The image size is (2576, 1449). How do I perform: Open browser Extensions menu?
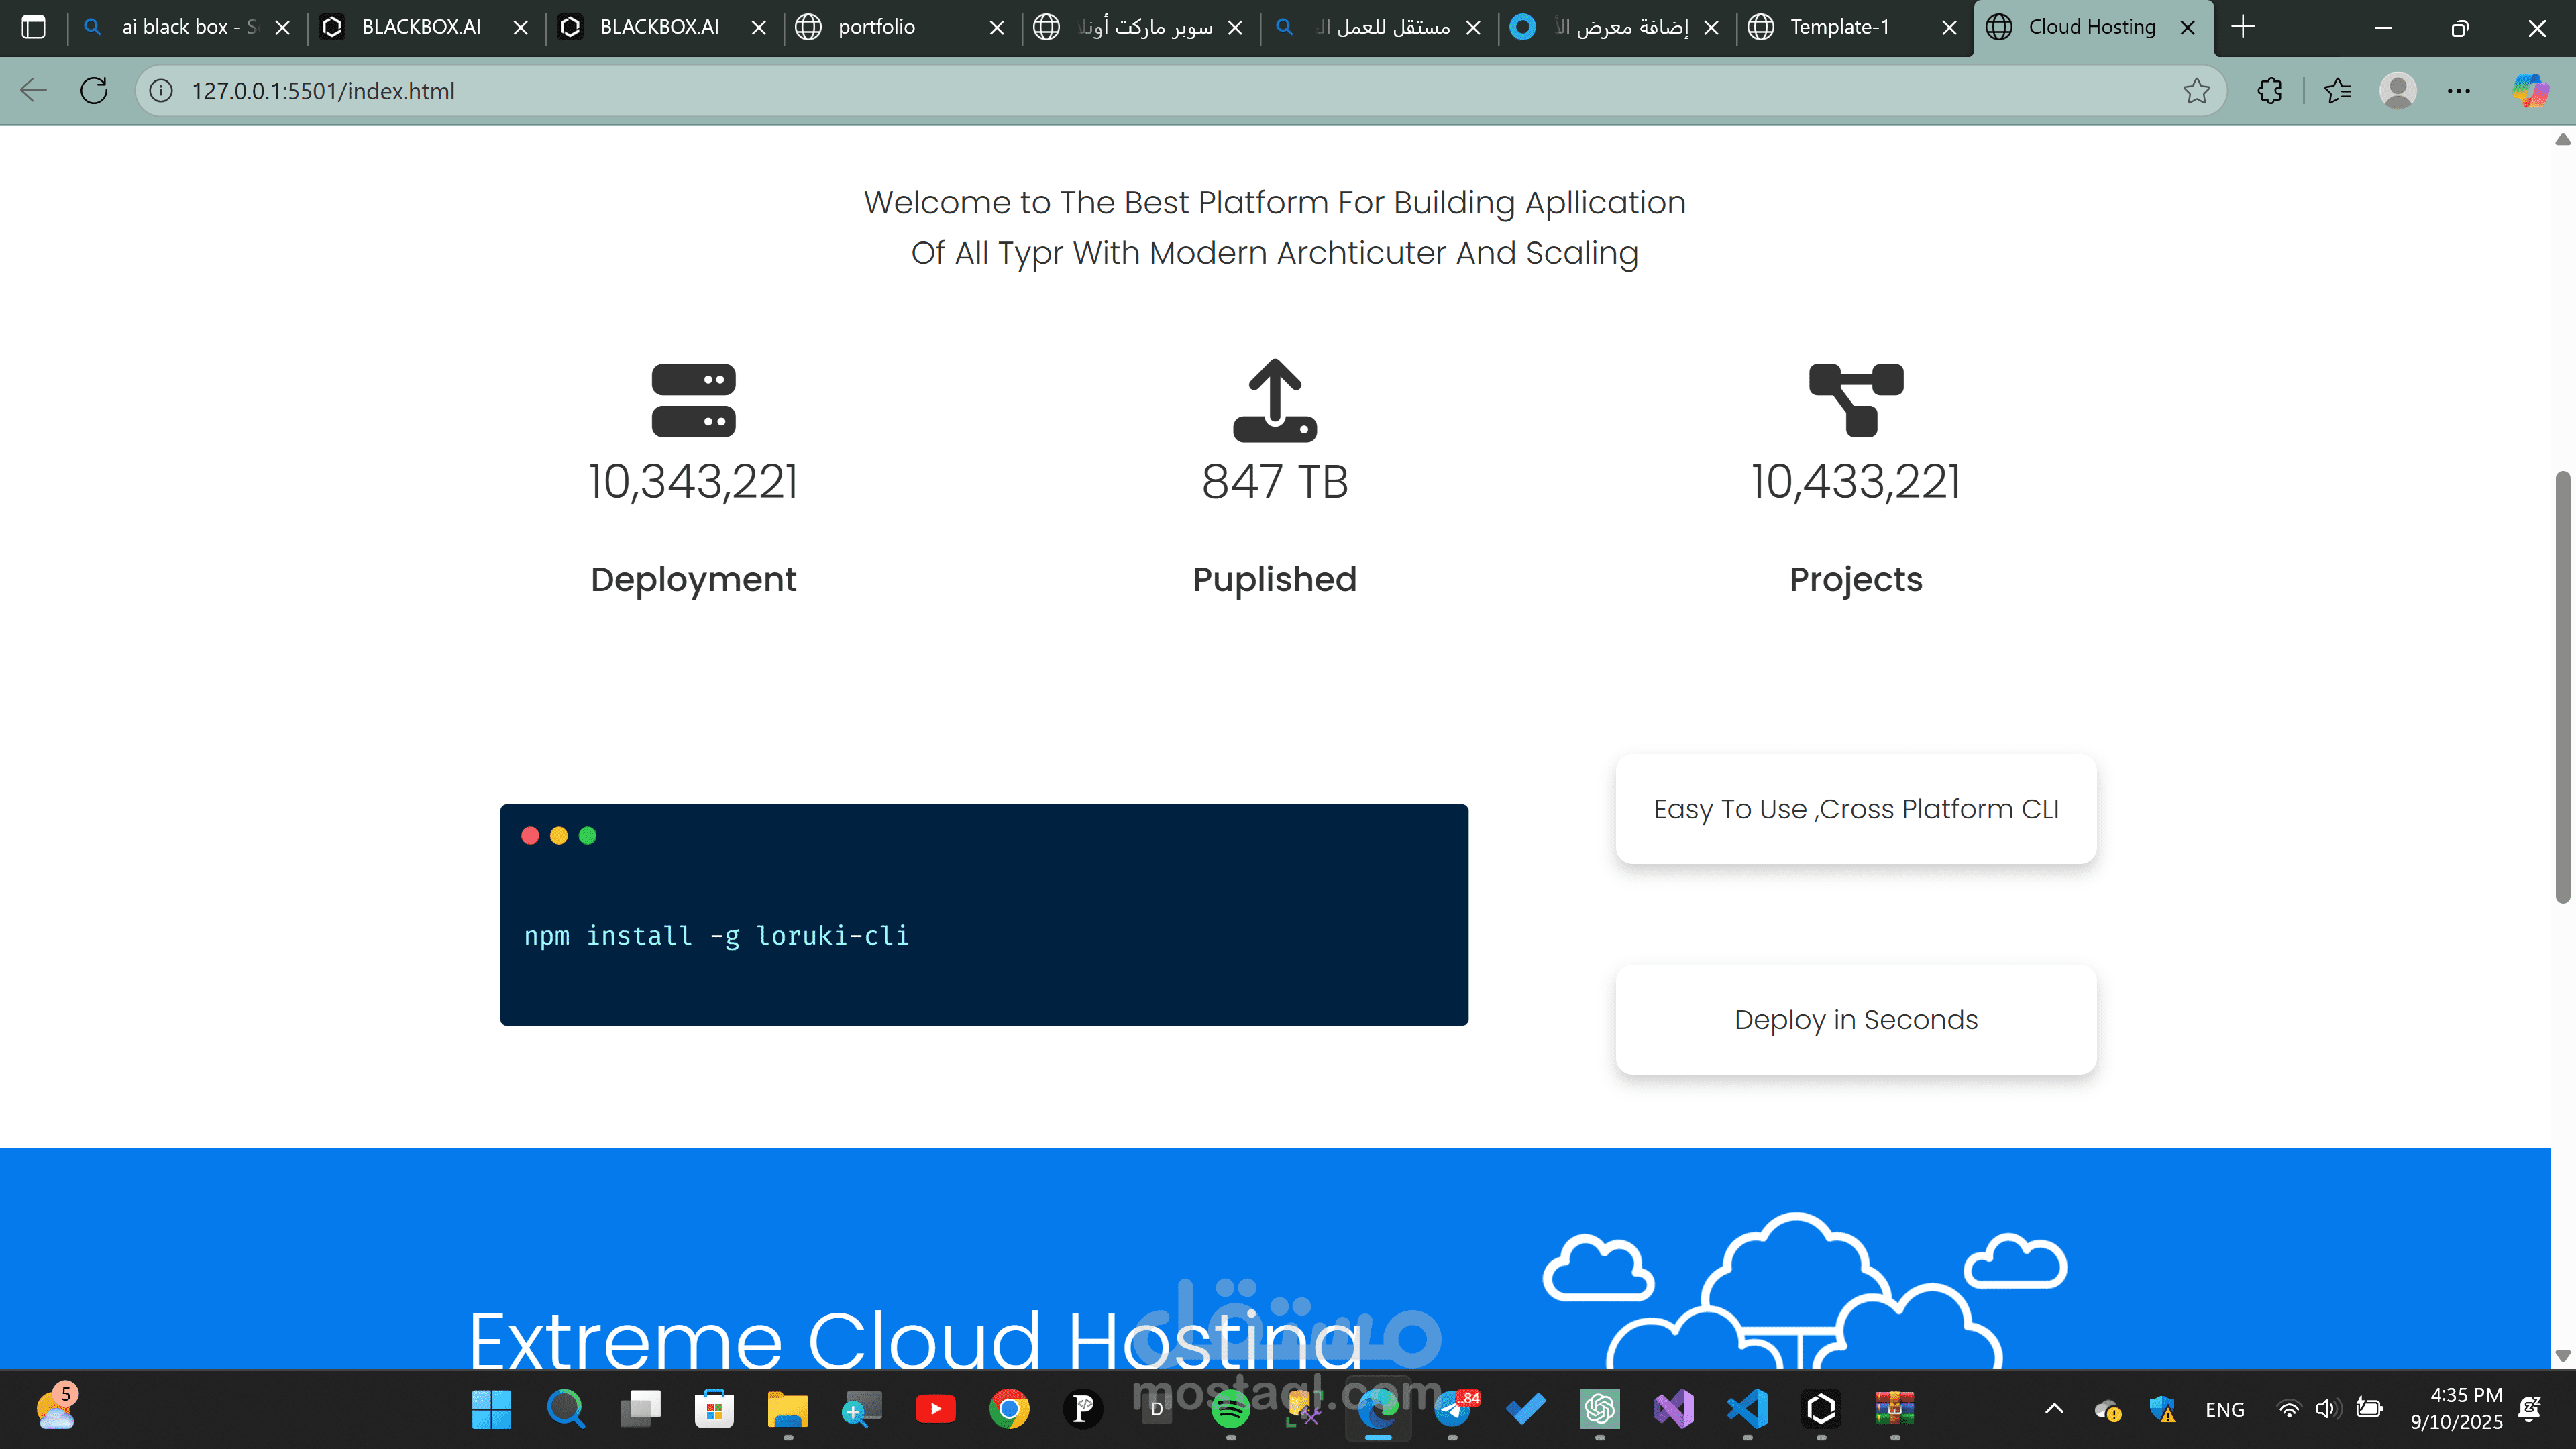click(x=2269, y=91)
